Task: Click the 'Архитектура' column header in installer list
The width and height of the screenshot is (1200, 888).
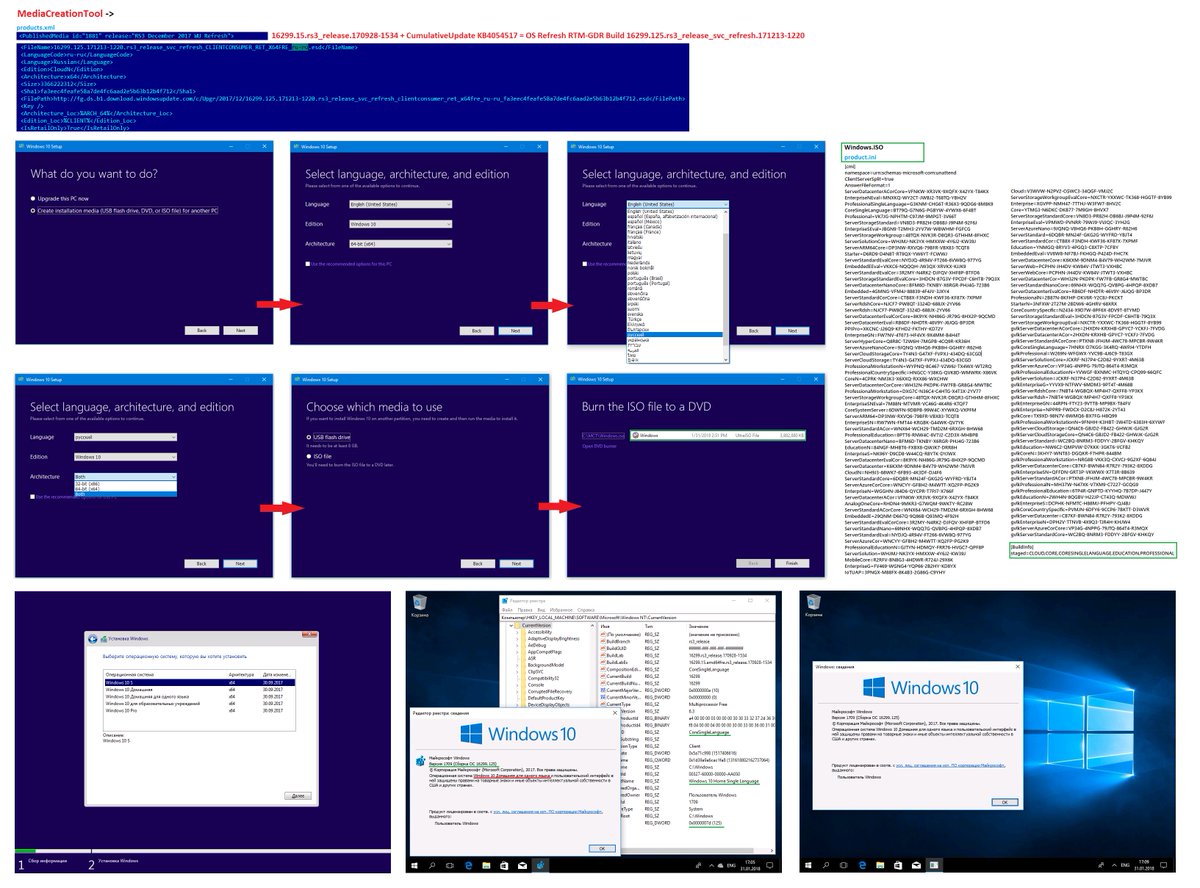Action: point(241,675)
